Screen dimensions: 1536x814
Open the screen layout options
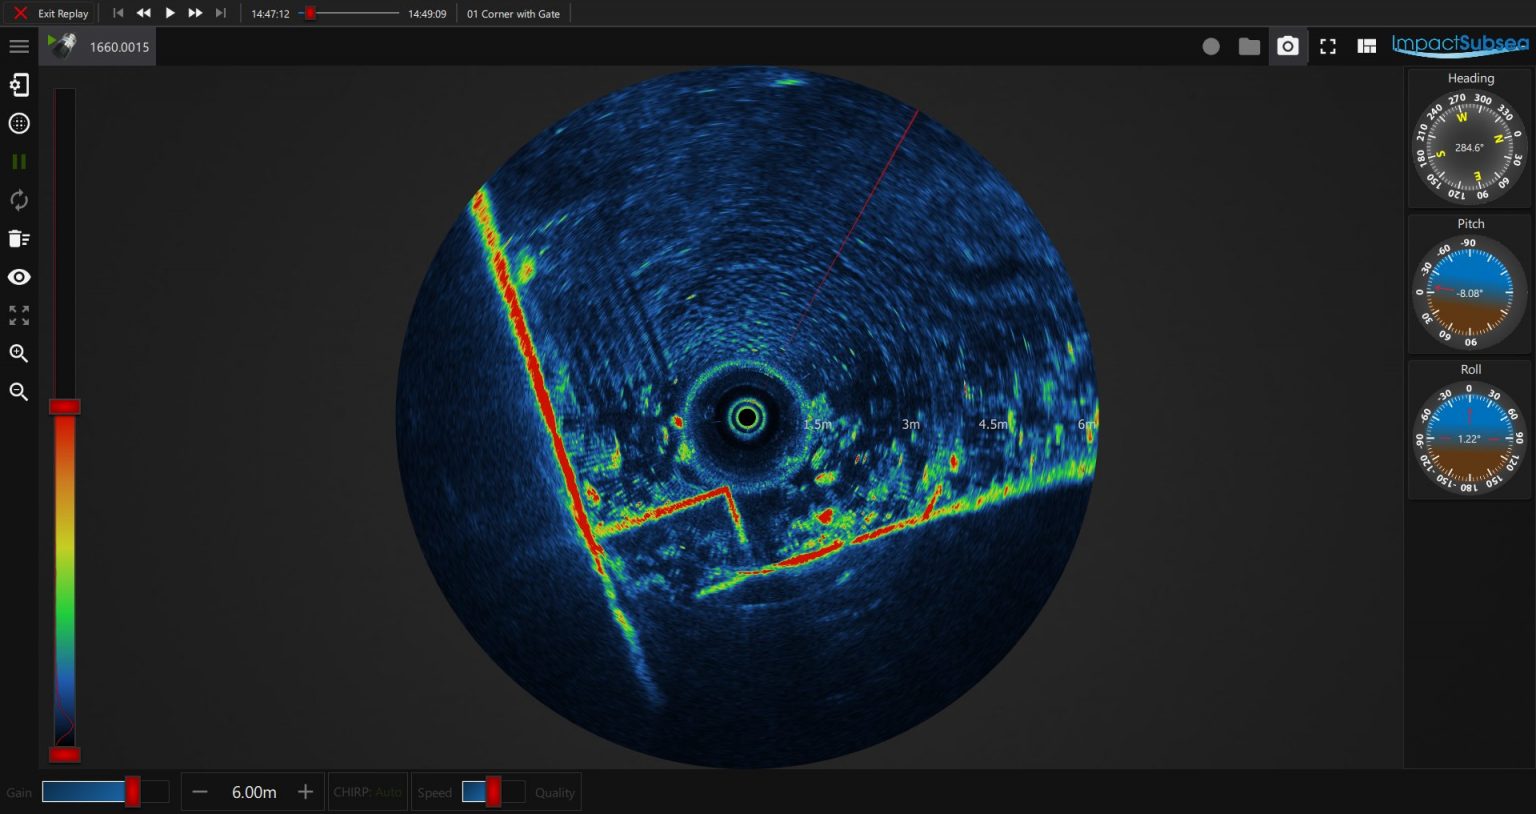1366,46
